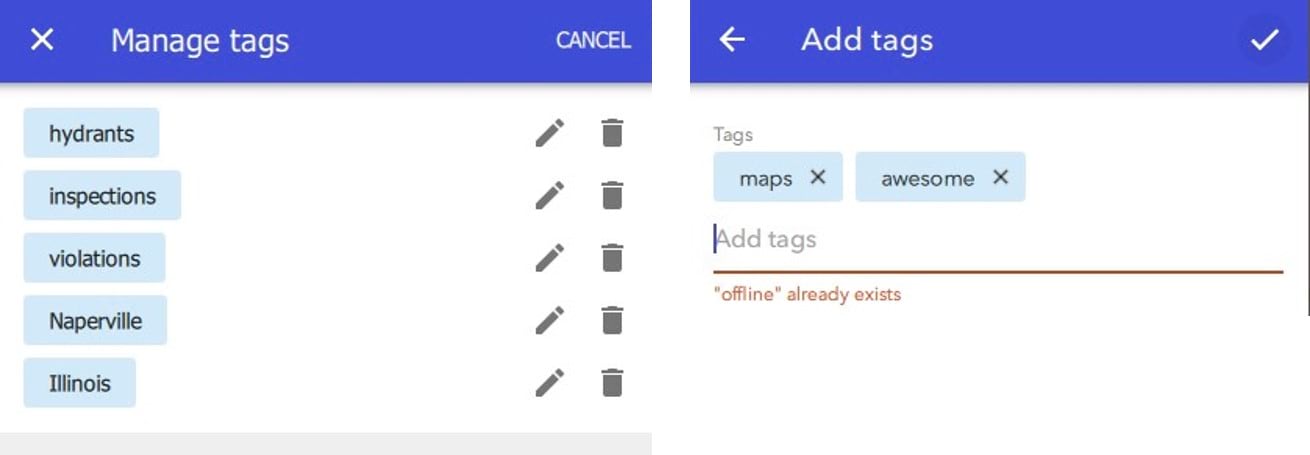Remove the awesome tag chip
The image size is (1310, 455).
1000,177
